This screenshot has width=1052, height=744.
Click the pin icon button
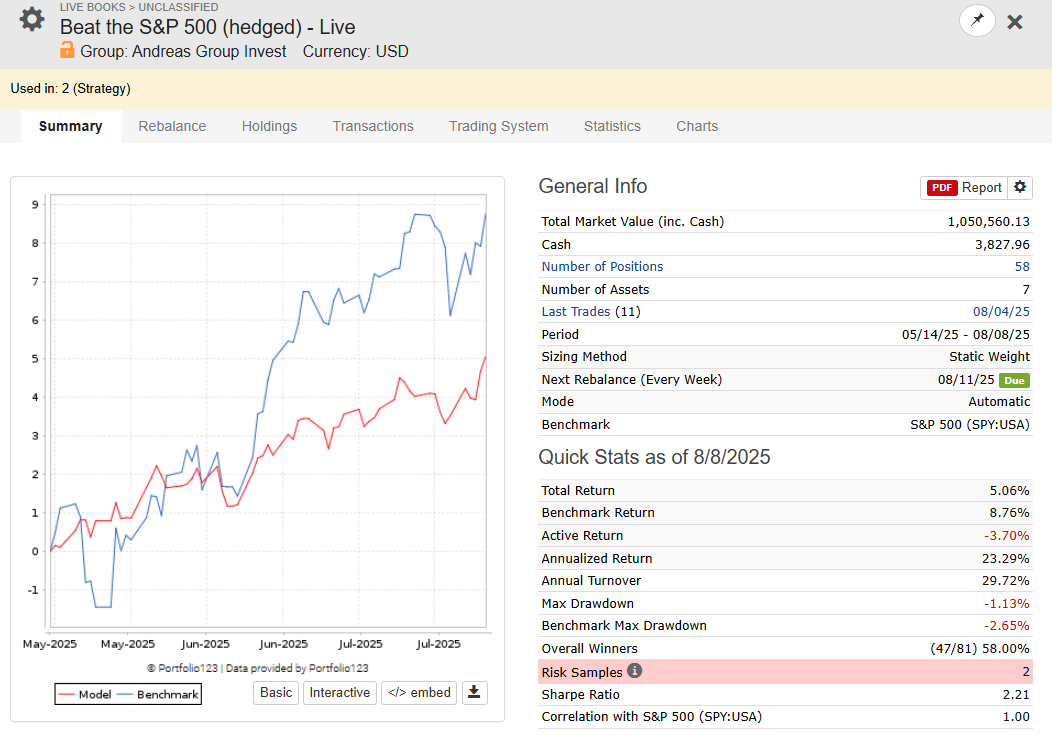977,20
